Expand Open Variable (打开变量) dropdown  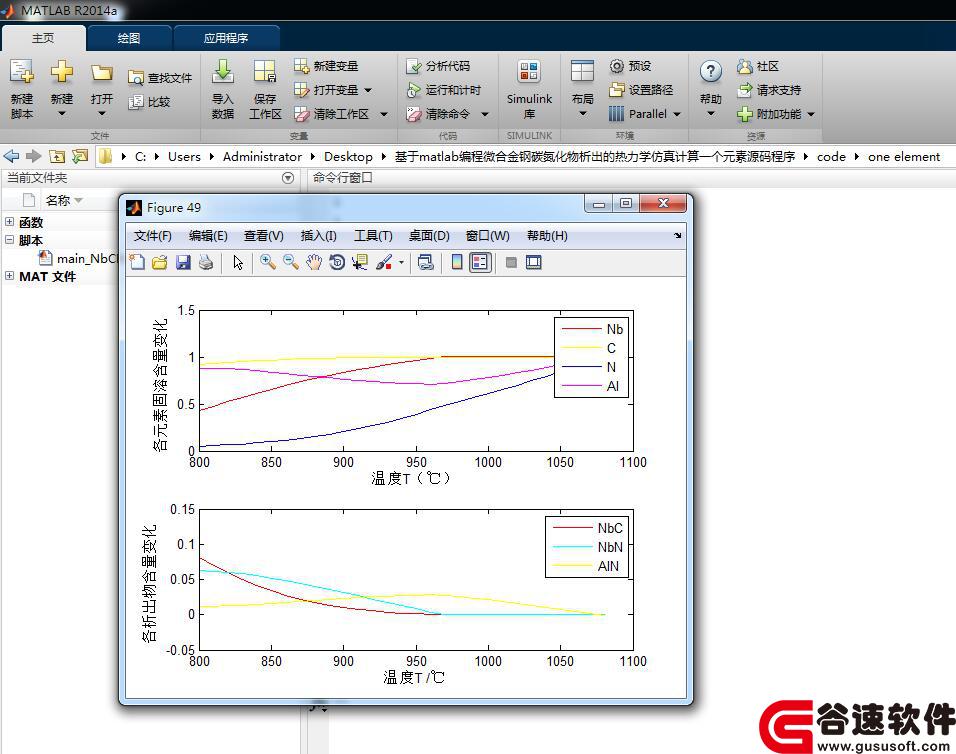[x=368, y=90]
